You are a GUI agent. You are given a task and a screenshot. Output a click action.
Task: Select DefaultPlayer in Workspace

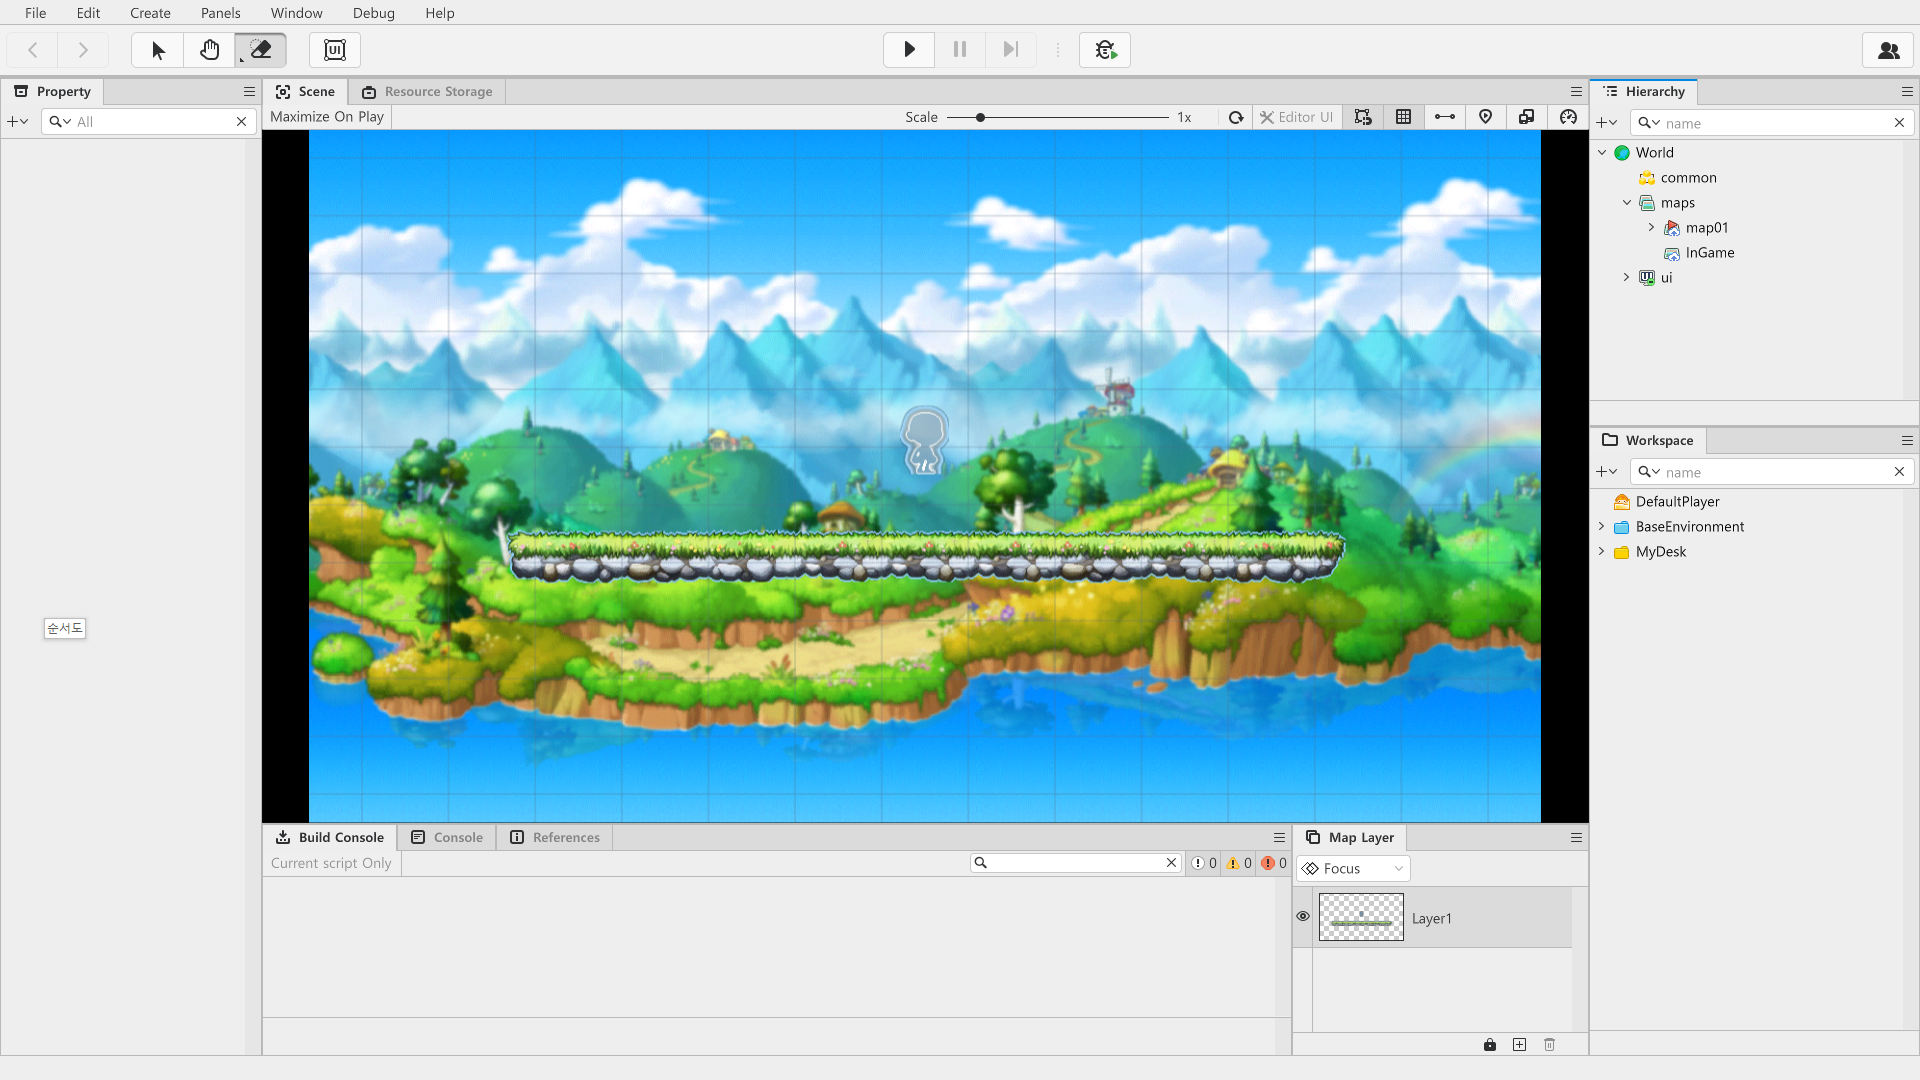pos(1677,501)
